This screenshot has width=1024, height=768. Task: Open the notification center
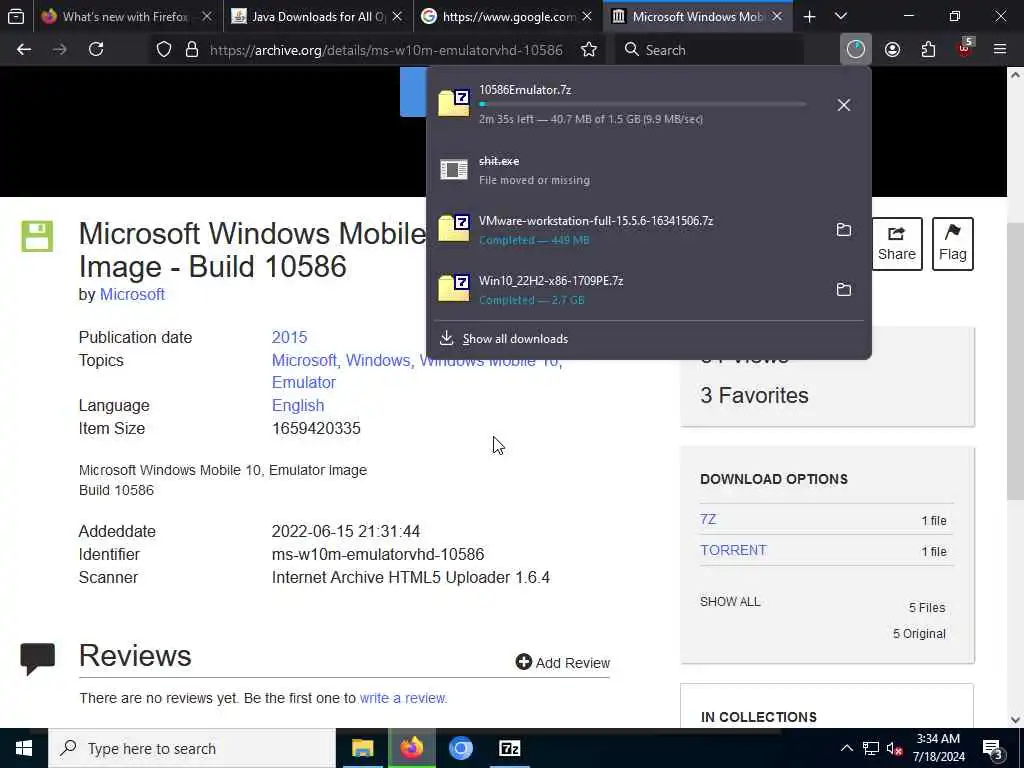click(x=993, y=750)
